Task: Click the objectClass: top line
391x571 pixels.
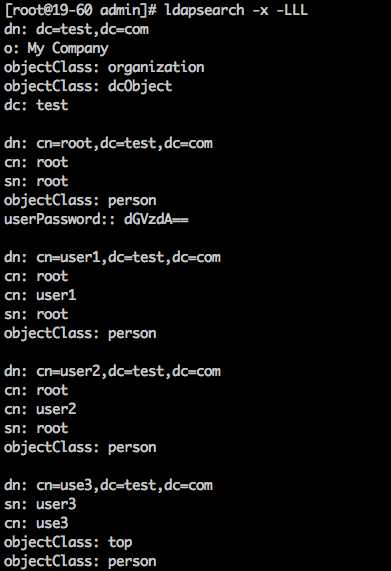Action: pyautogui.click(x=68, y=543)
